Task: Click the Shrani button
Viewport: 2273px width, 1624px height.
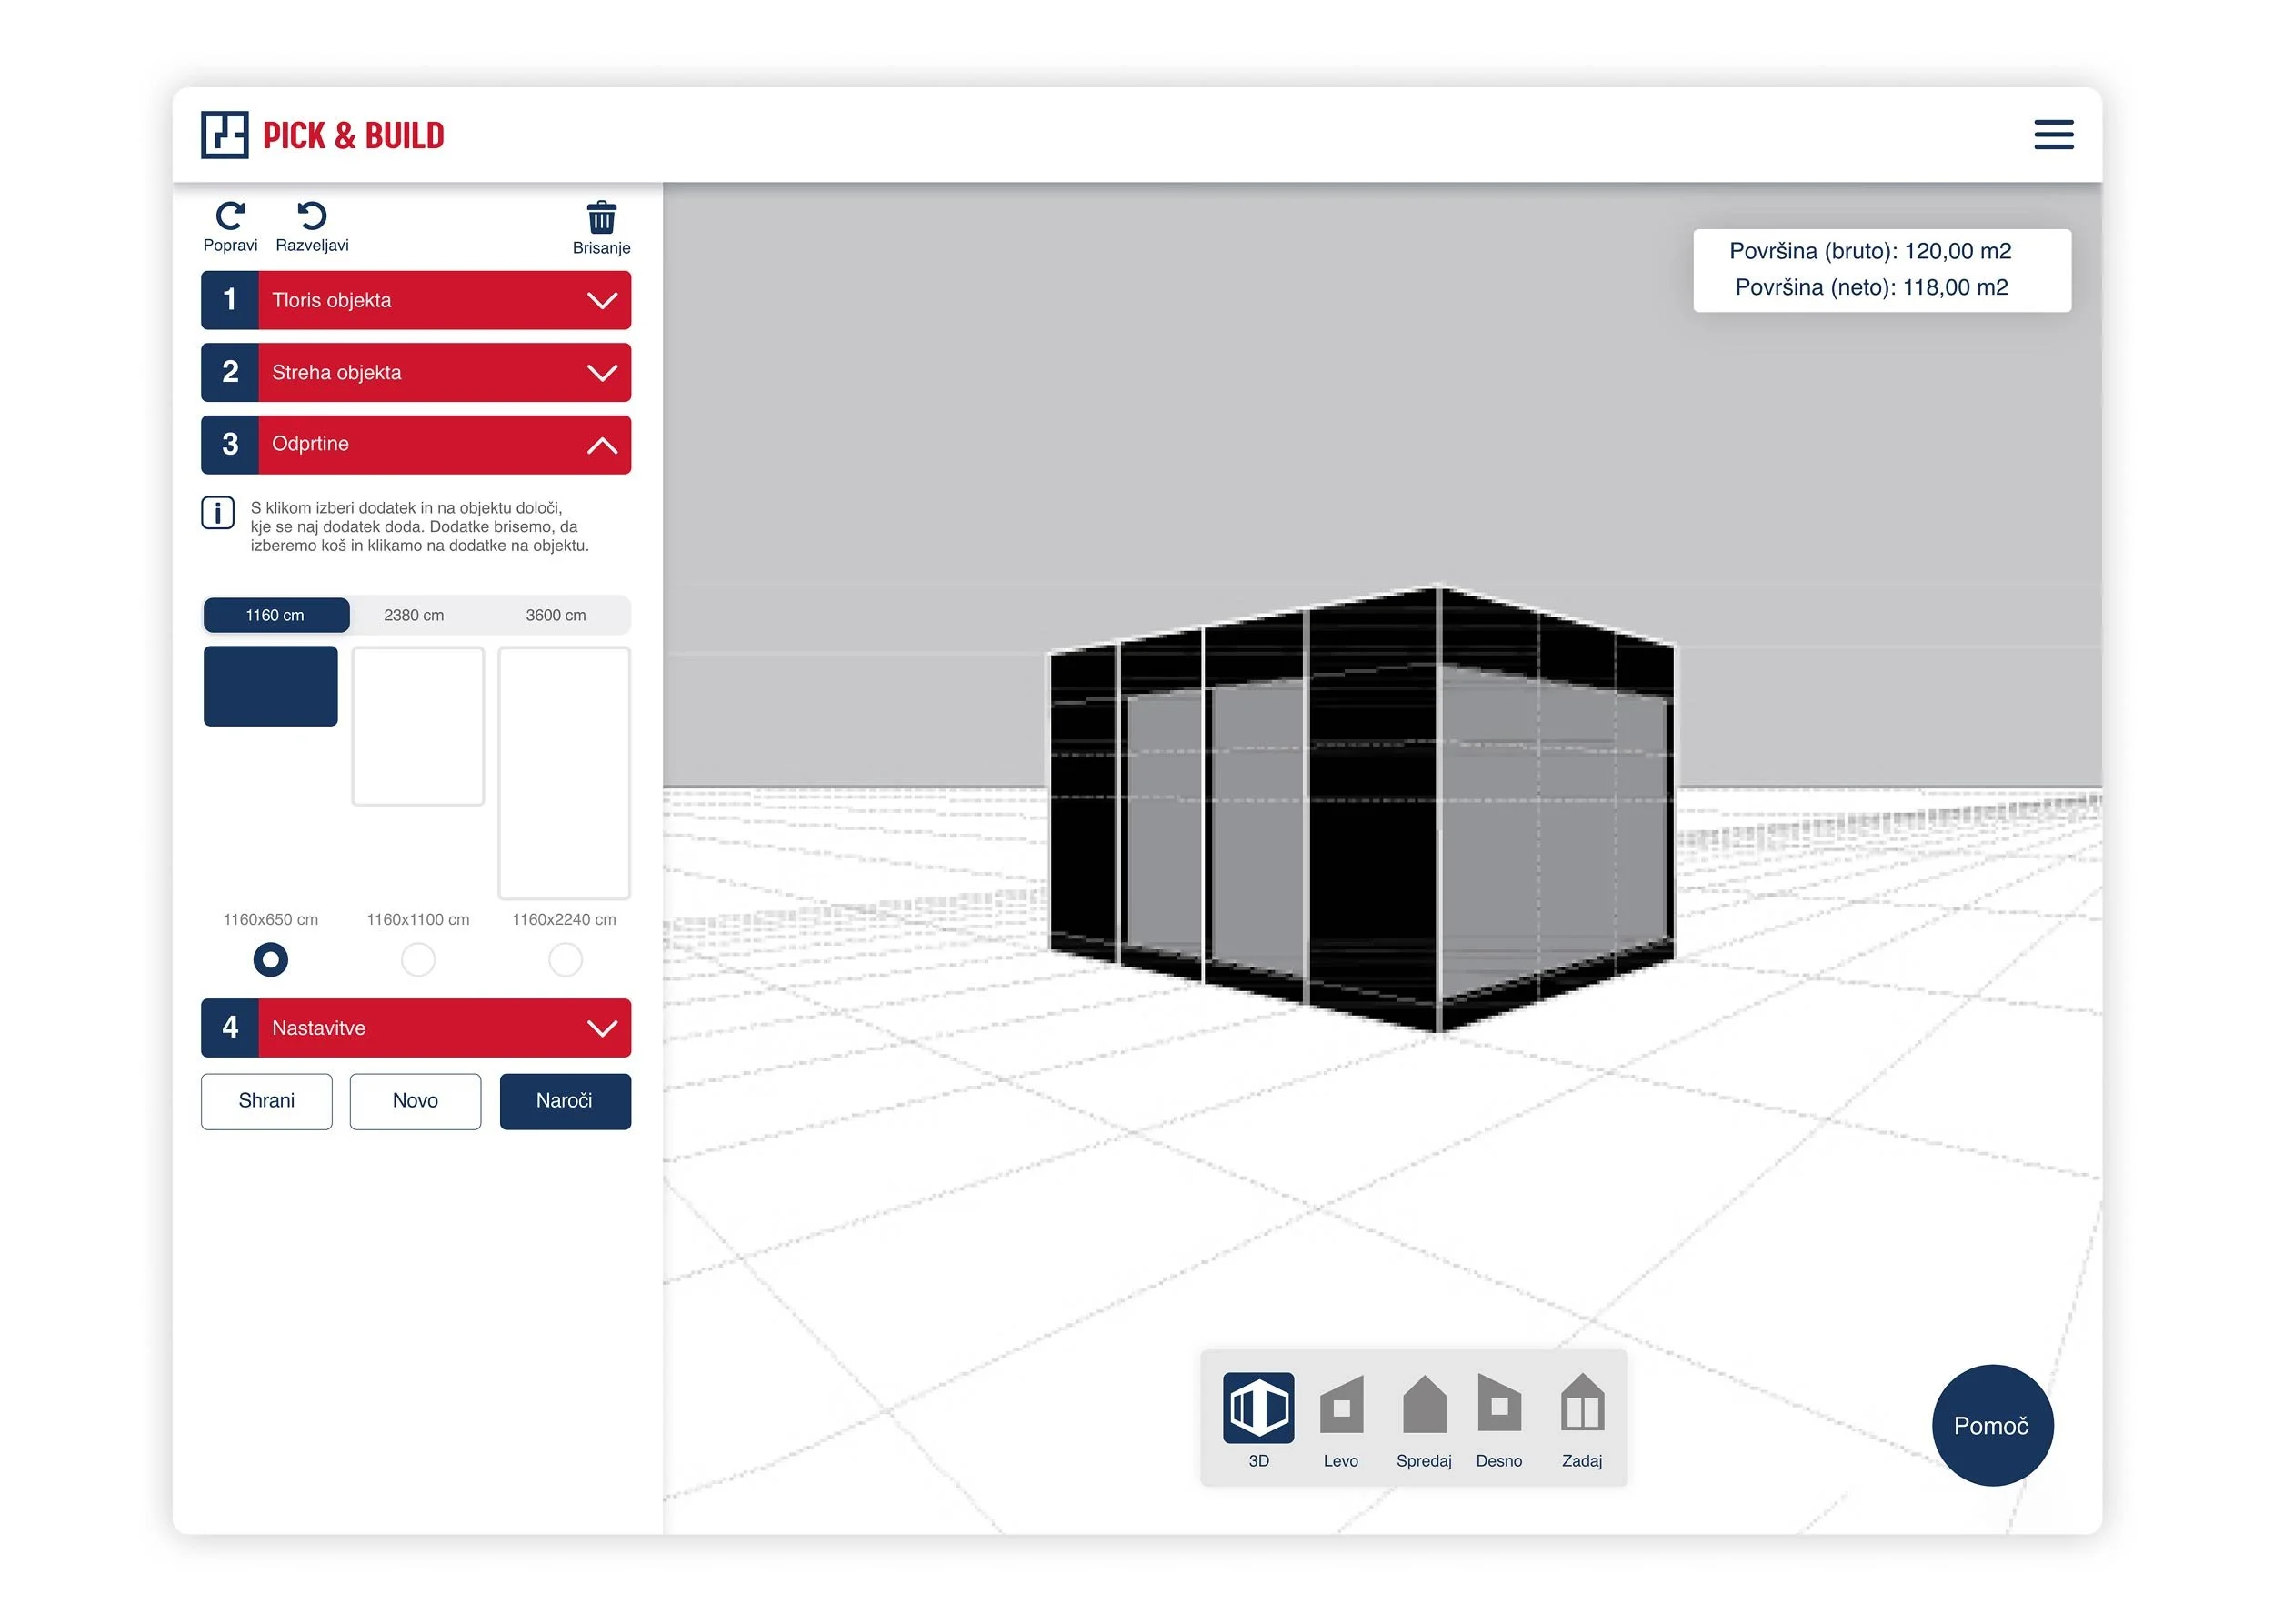Action: click(266, 1101)
